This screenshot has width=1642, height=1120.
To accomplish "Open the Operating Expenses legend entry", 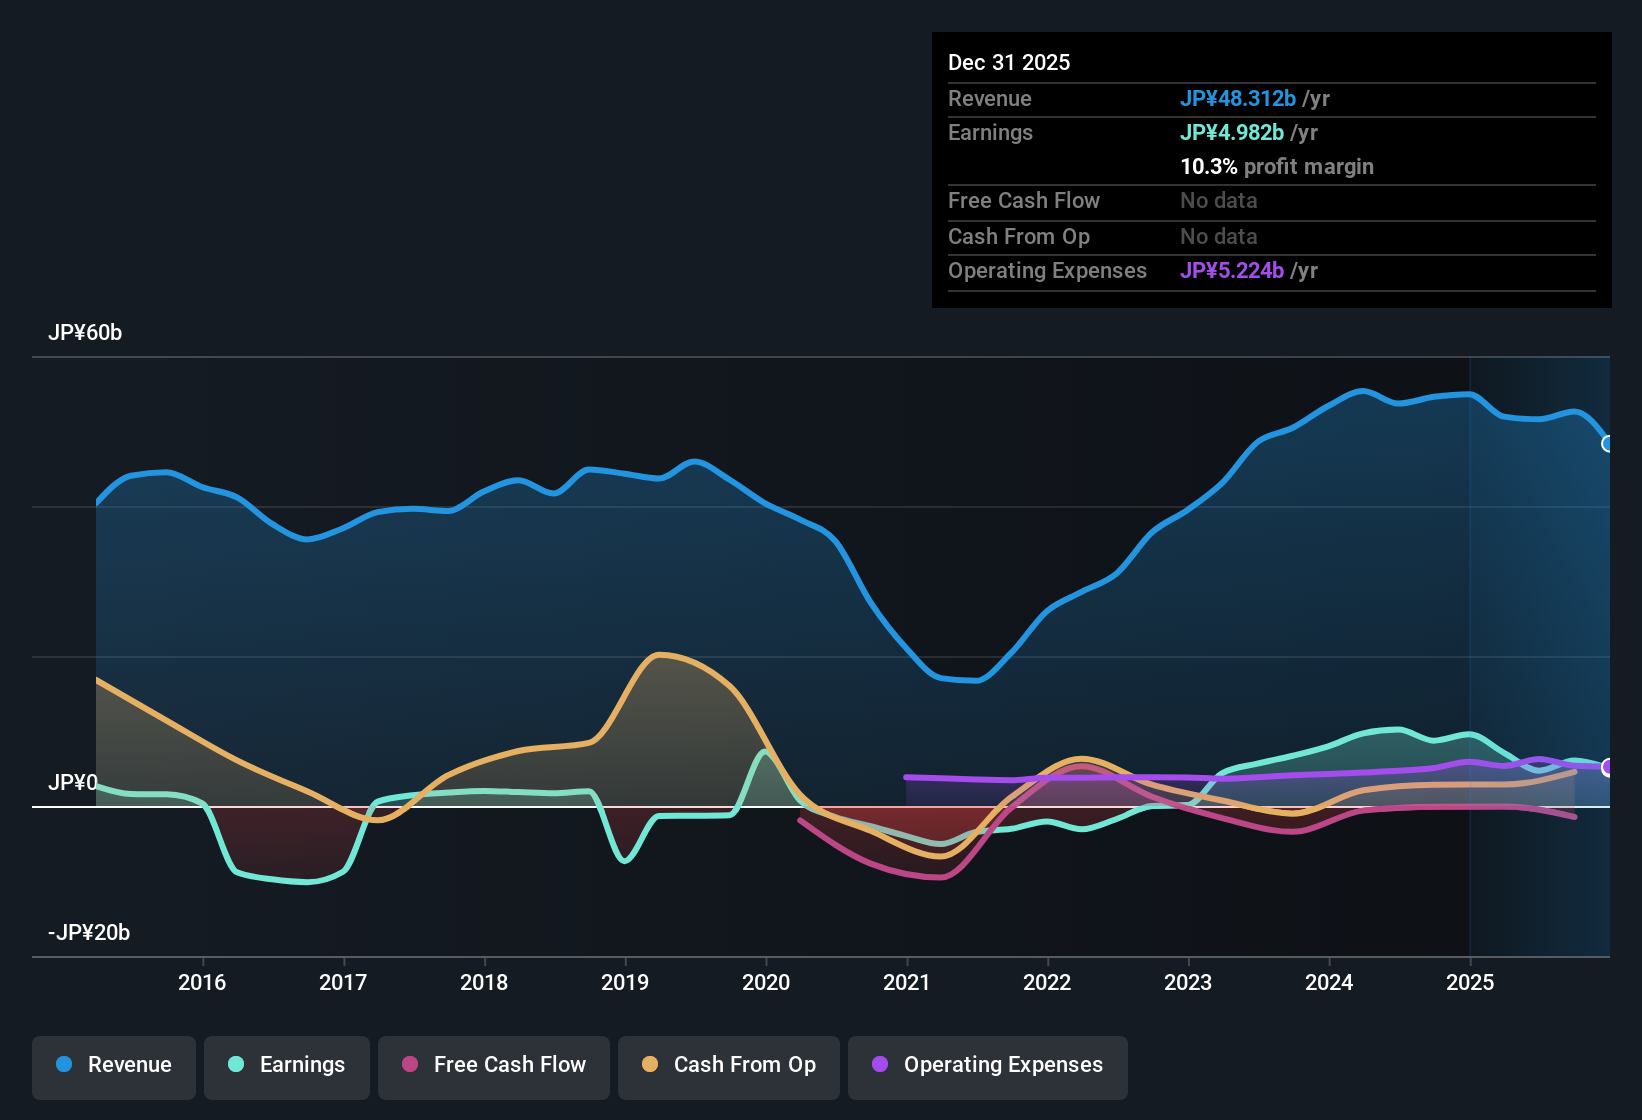I will click(987, 1065).
